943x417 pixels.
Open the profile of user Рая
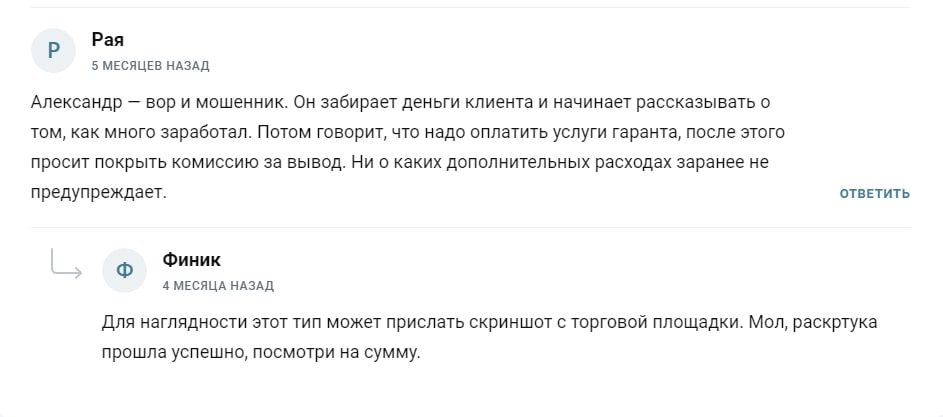coord(107,40)
